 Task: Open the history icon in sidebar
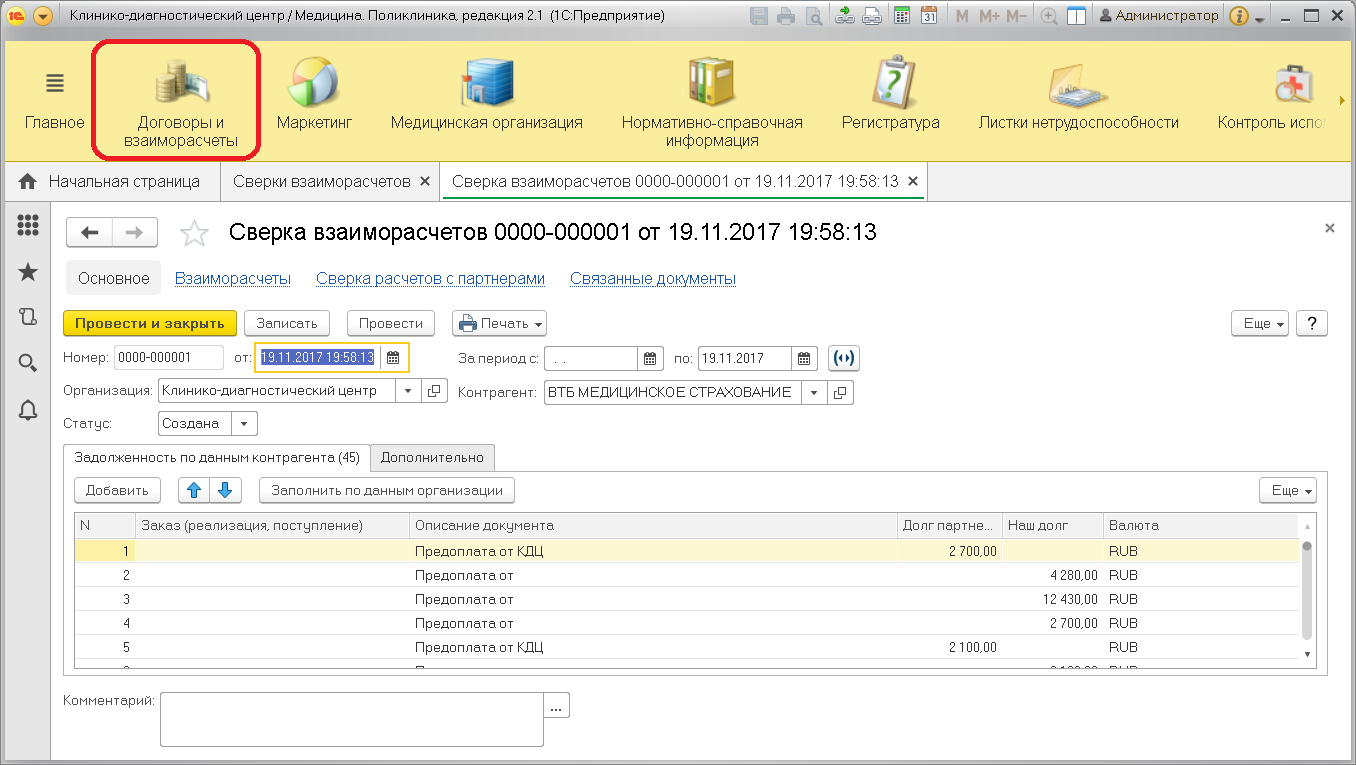pos(28,317)
